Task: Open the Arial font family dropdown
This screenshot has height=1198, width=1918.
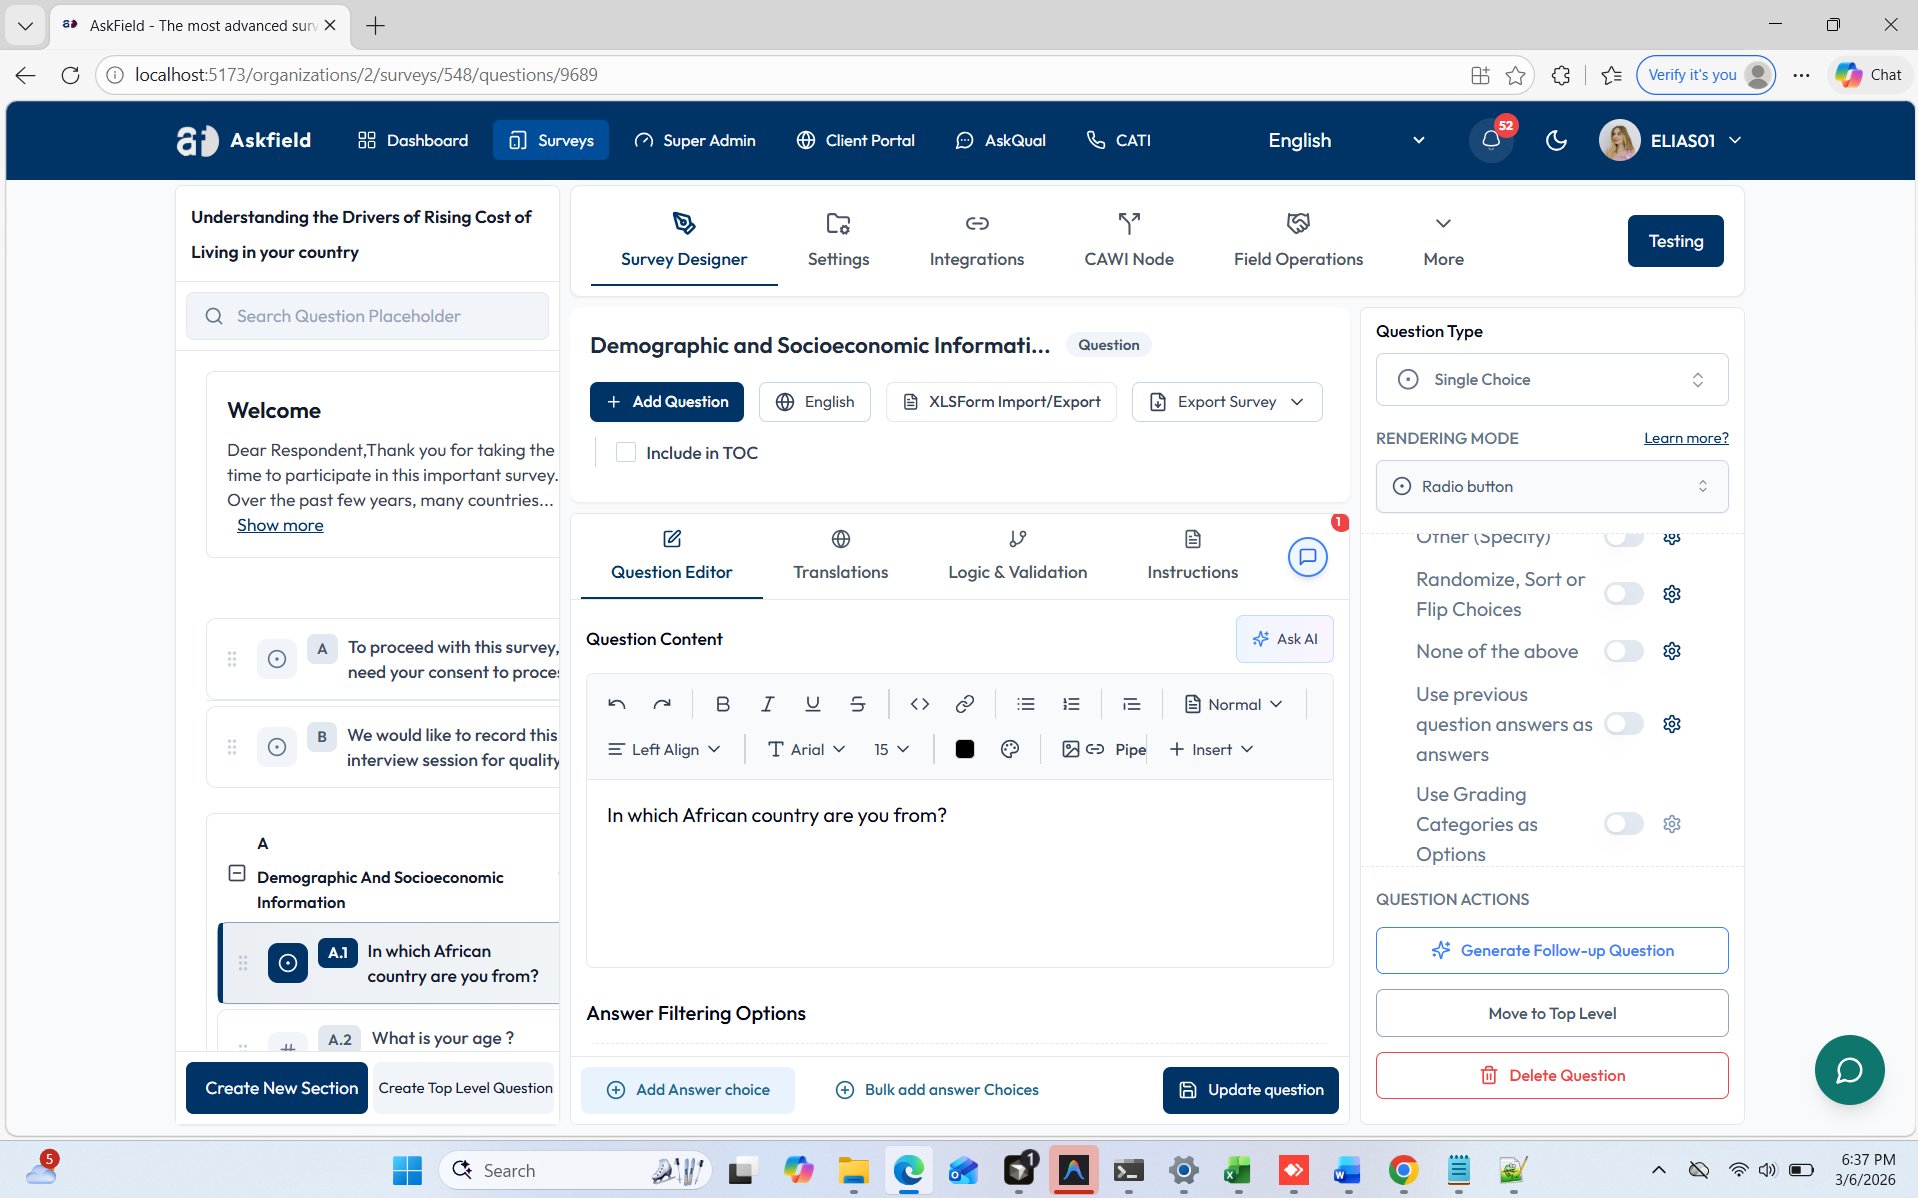Action: (x=806, y=749)
